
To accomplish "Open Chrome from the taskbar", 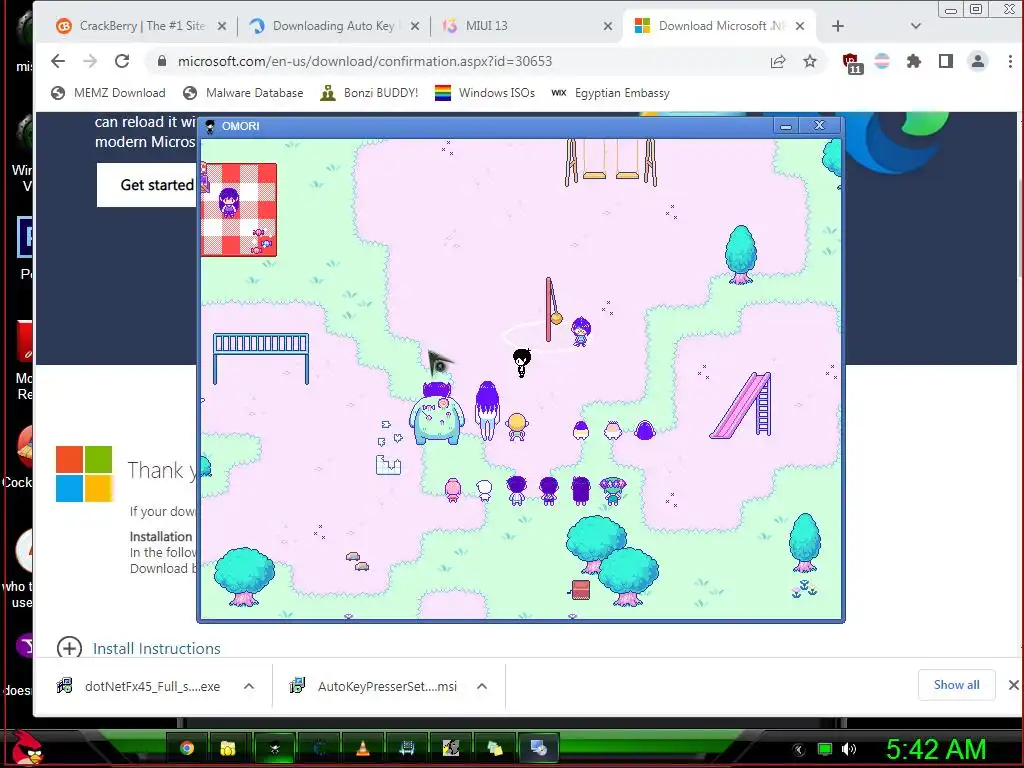I will click(187, 748).
